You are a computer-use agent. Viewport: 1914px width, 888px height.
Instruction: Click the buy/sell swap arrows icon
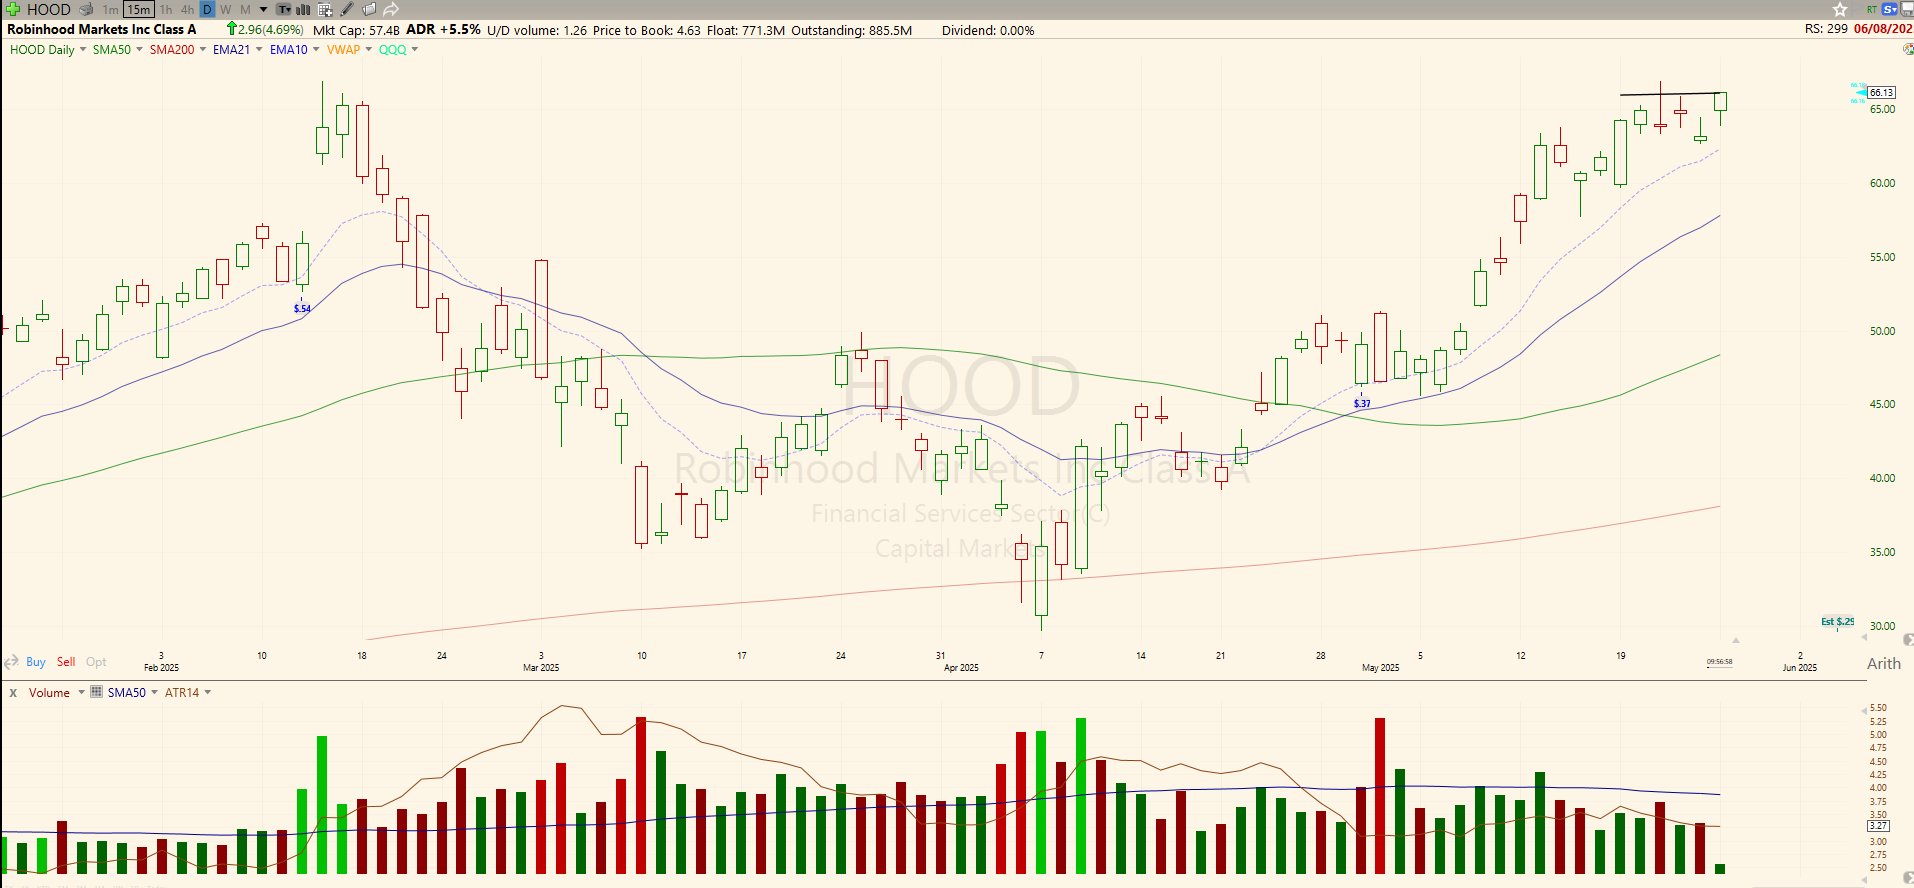(x=11, y=662)
